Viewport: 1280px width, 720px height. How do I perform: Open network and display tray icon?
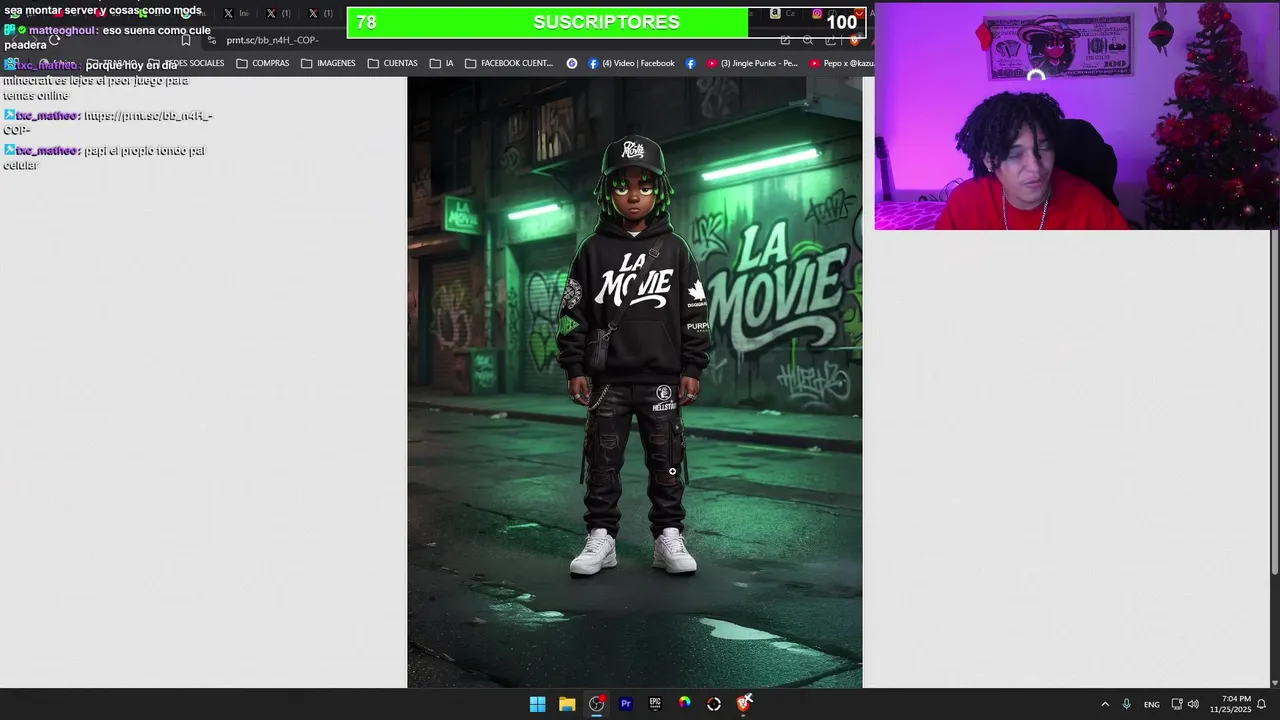(x=1177, y=704)
